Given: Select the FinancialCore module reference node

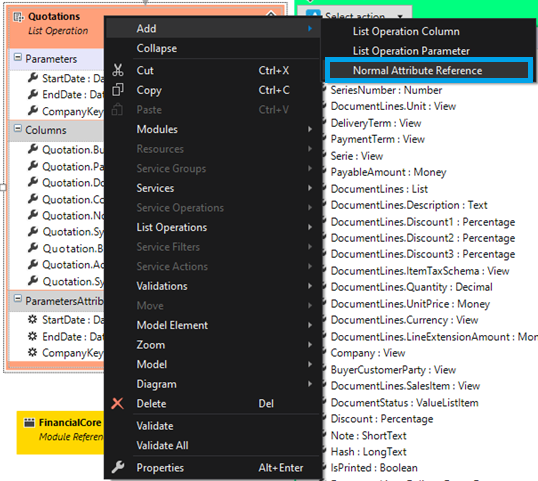Looking at the screenshot, I should pyautogui.click(x=60, y=432).
